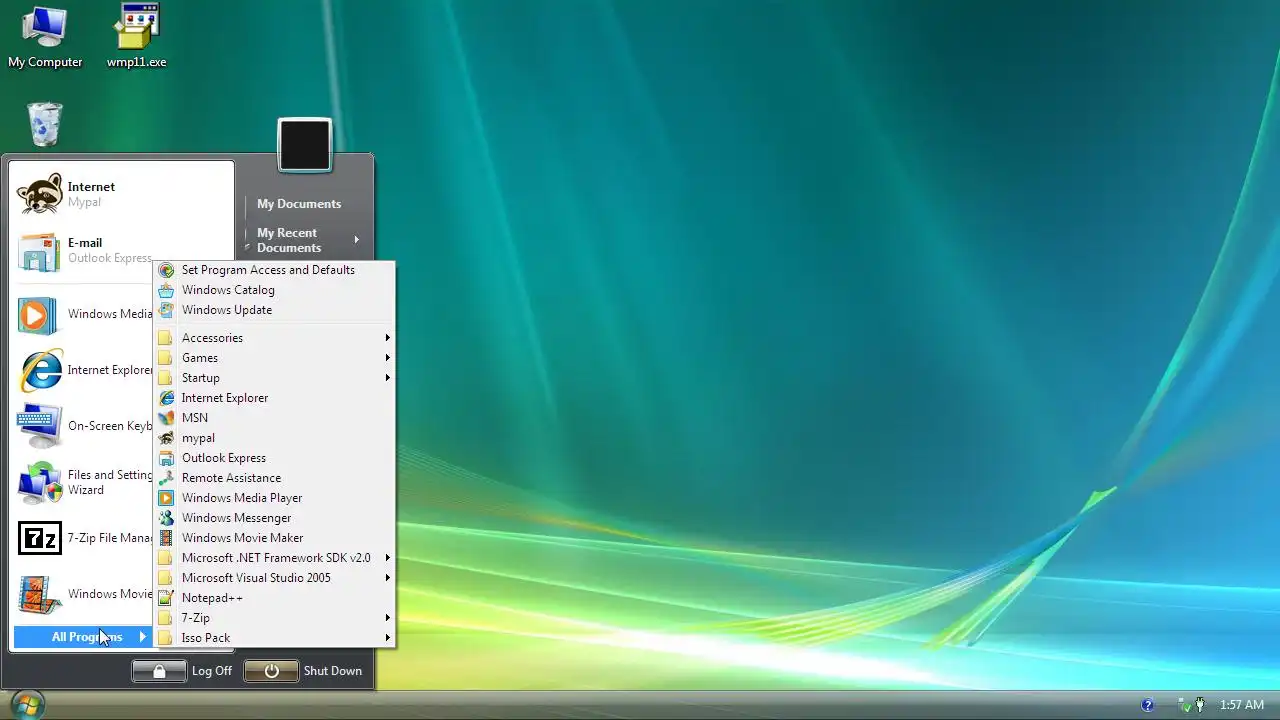Open the Recycle Bin on the desktop
The width and height of the screenshot is (1280, 720).
point(45,125)
